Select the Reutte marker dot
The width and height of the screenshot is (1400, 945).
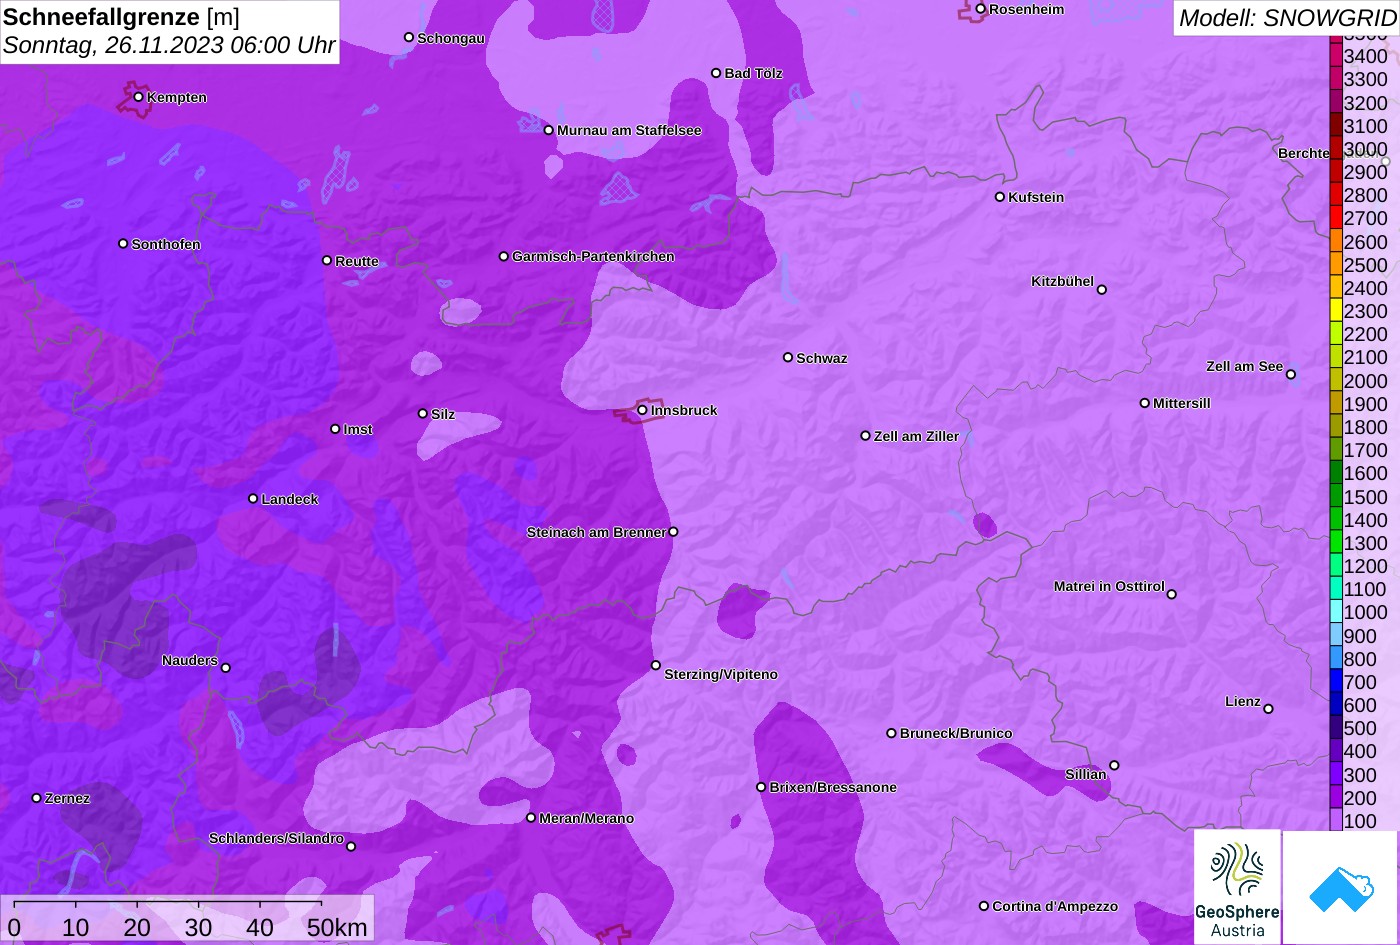pos(327,260)
